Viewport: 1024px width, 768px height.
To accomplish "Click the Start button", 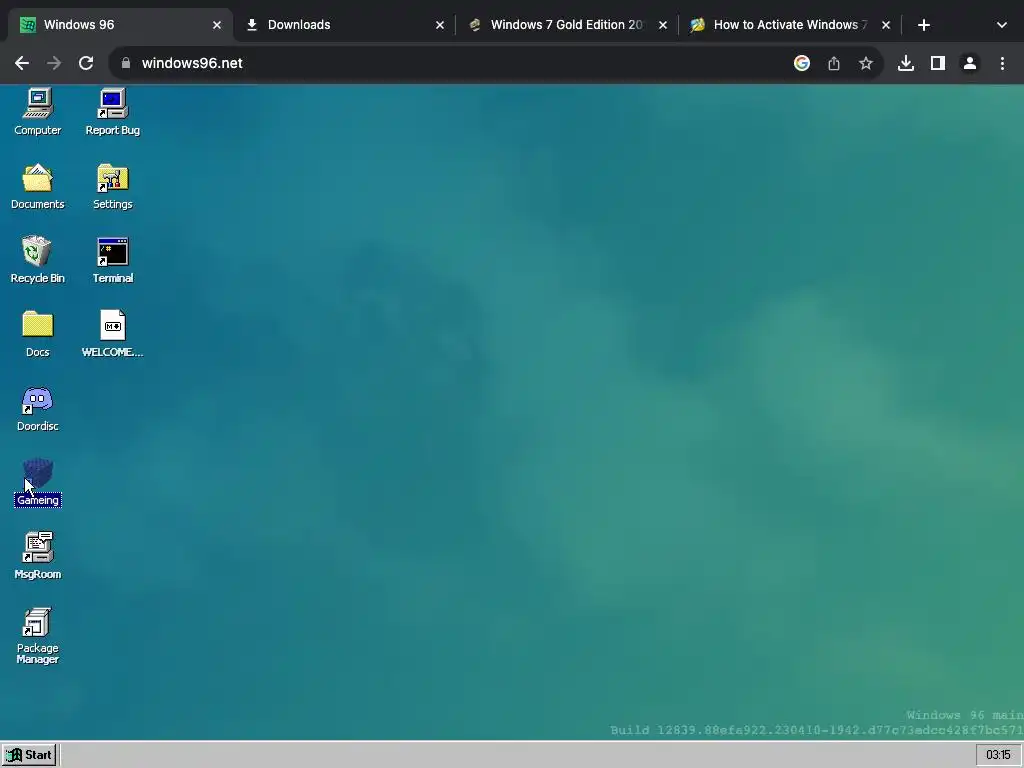I will pyautogui.click(x=29, y=755).
